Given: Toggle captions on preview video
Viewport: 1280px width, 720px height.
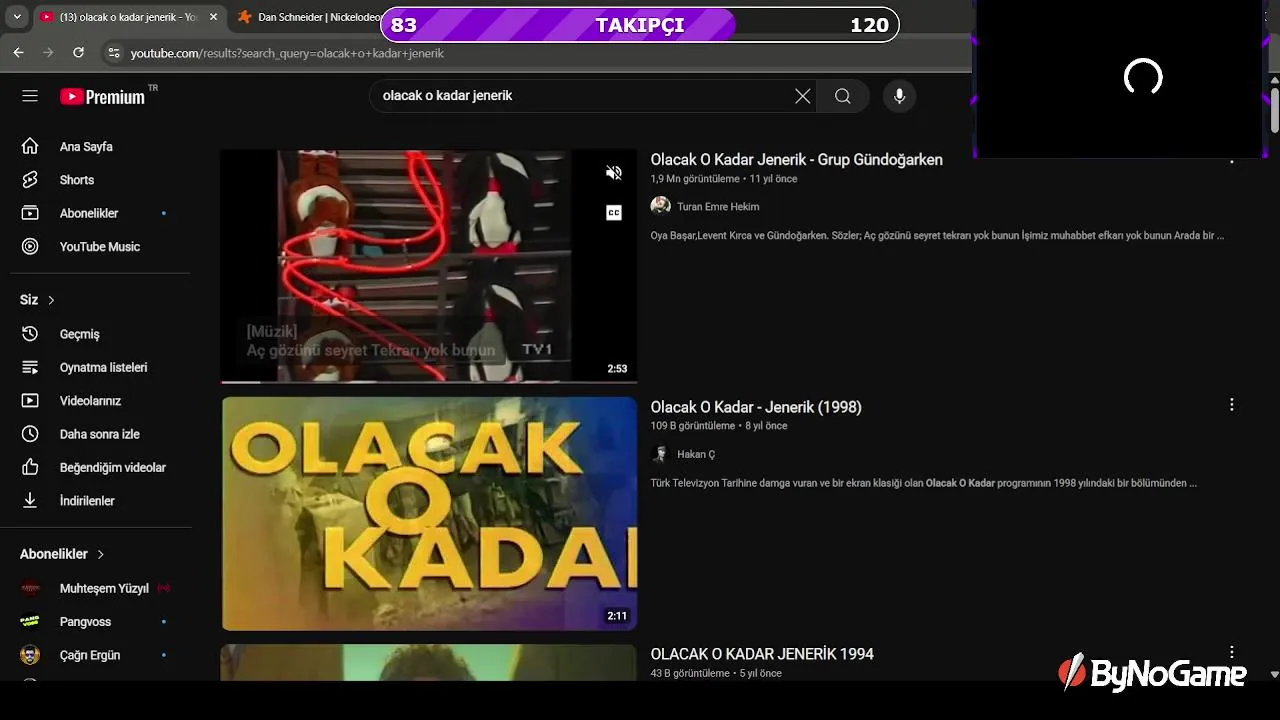Looking at the screenshot, I should 614,212.
